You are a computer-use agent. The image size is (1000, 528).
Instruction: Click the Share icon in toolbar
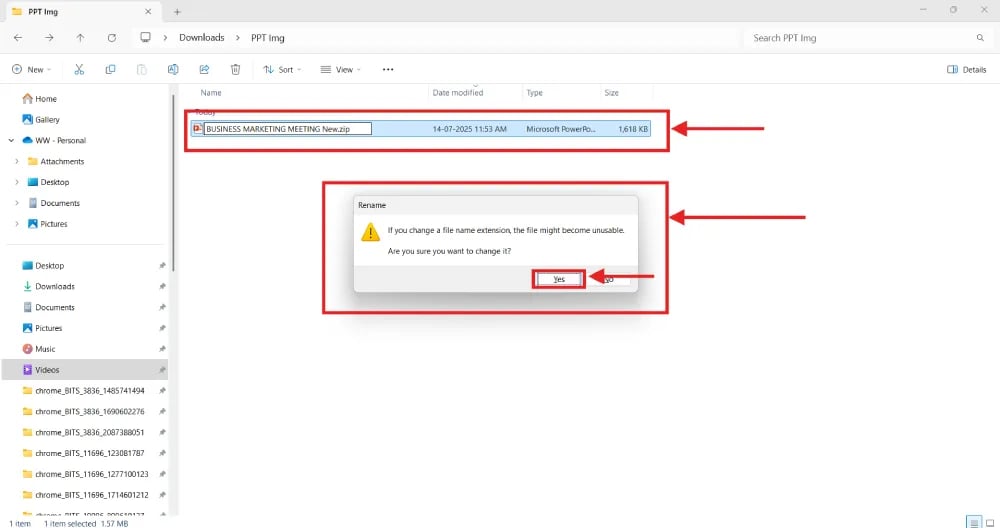pyautogui.click(x=204, y=69)
